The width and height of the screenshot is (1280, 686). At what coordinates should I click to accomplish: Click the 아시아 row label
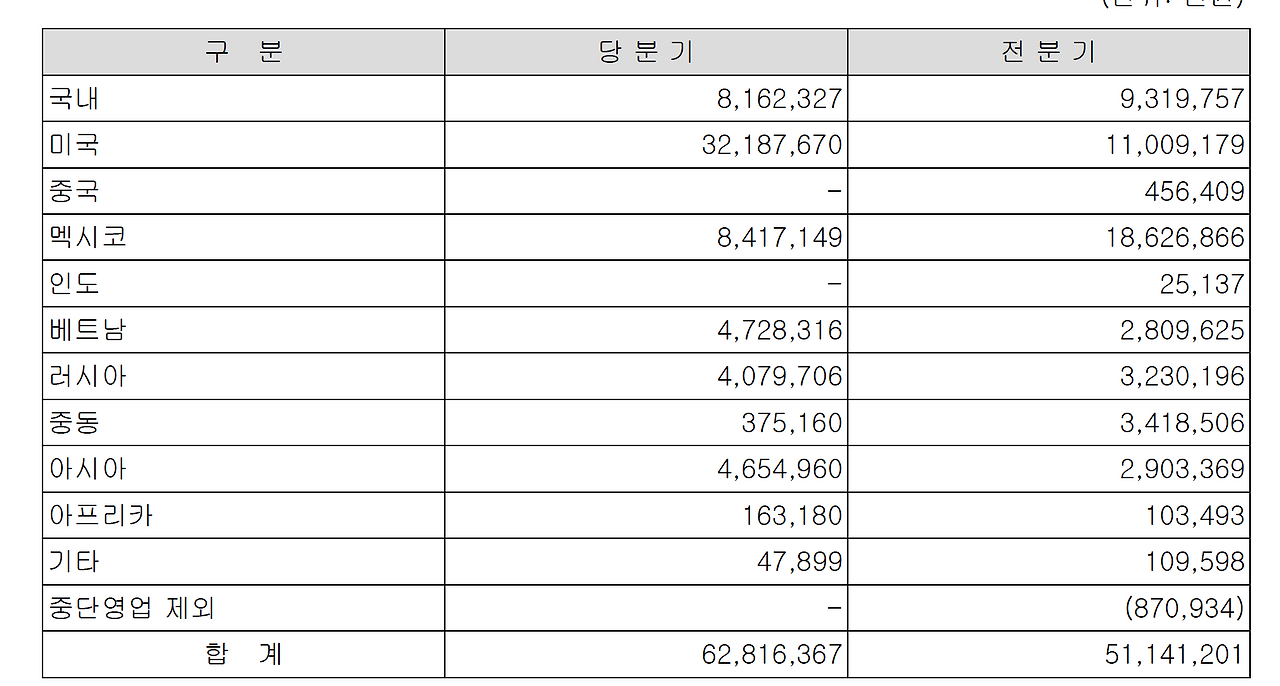click(x=88, y=469)
